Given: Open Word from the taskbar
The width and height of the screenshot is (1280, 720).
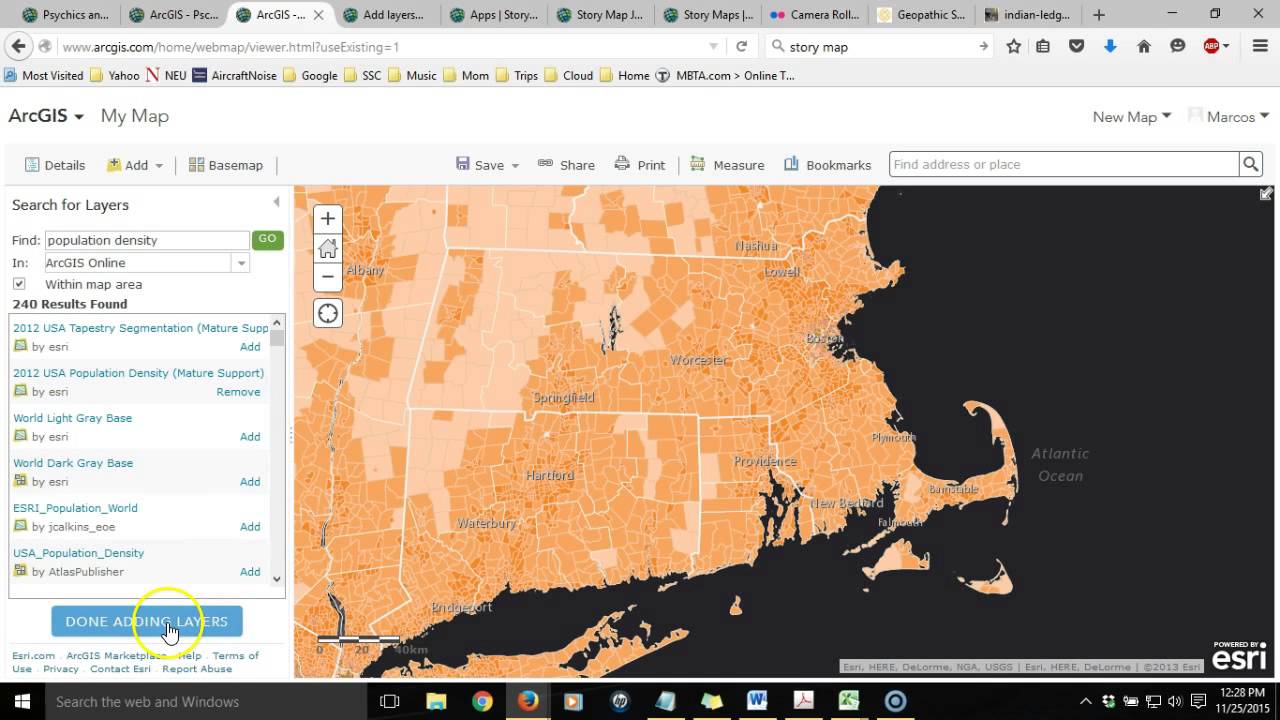Looking at the screenshot, I should coord(756,701).
